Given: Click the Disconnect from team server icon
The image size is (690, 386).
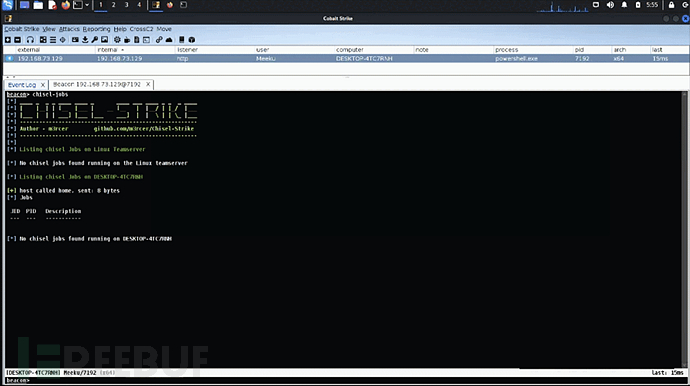Looking at the screenshot, I should 18,40.
